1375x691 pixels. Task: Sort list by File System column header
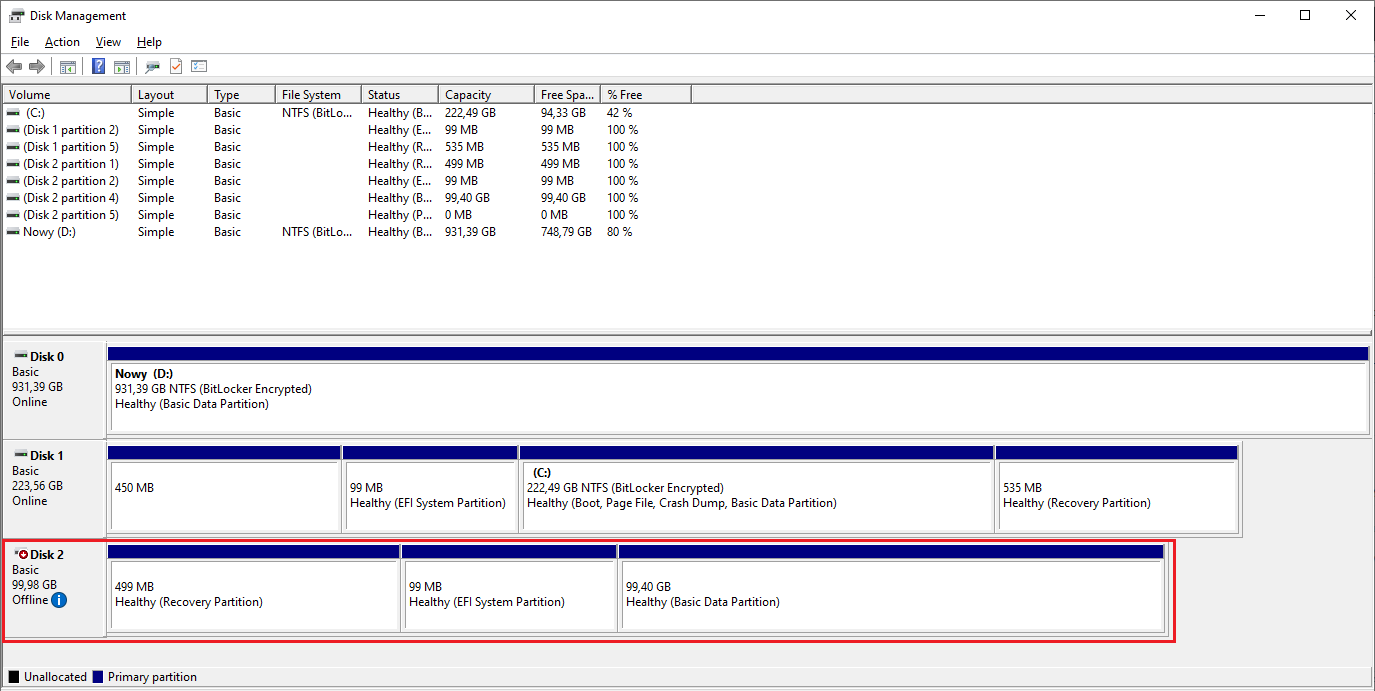pyautogui.click(x=317, y=95)
